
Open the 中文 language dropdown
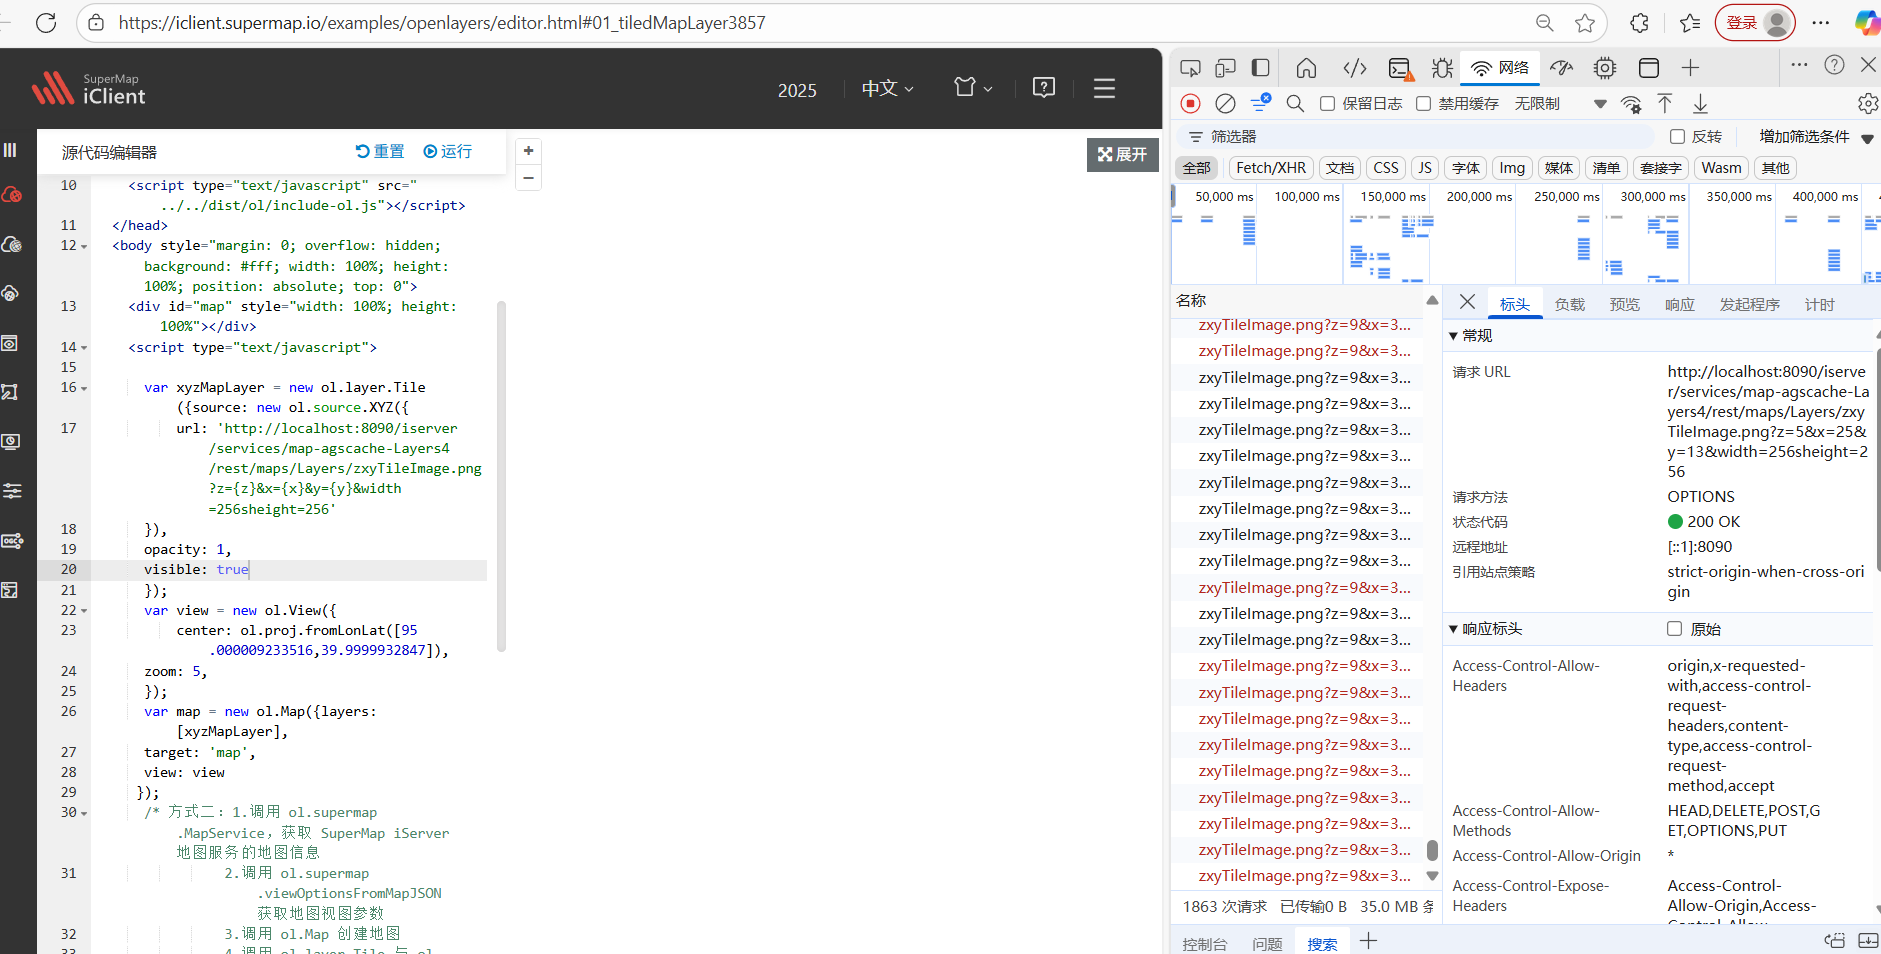(887, 88)
